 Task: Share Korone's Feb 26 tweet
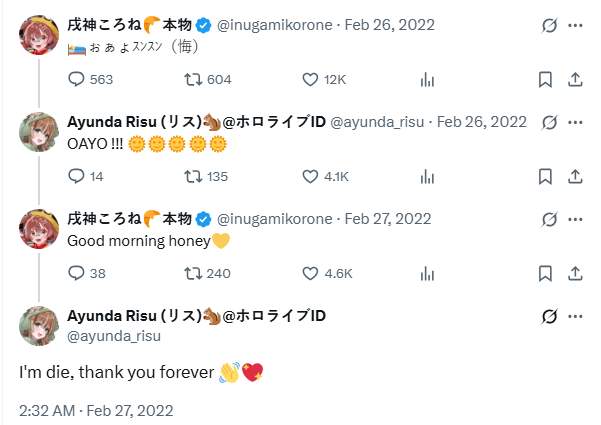pos(575,79)
